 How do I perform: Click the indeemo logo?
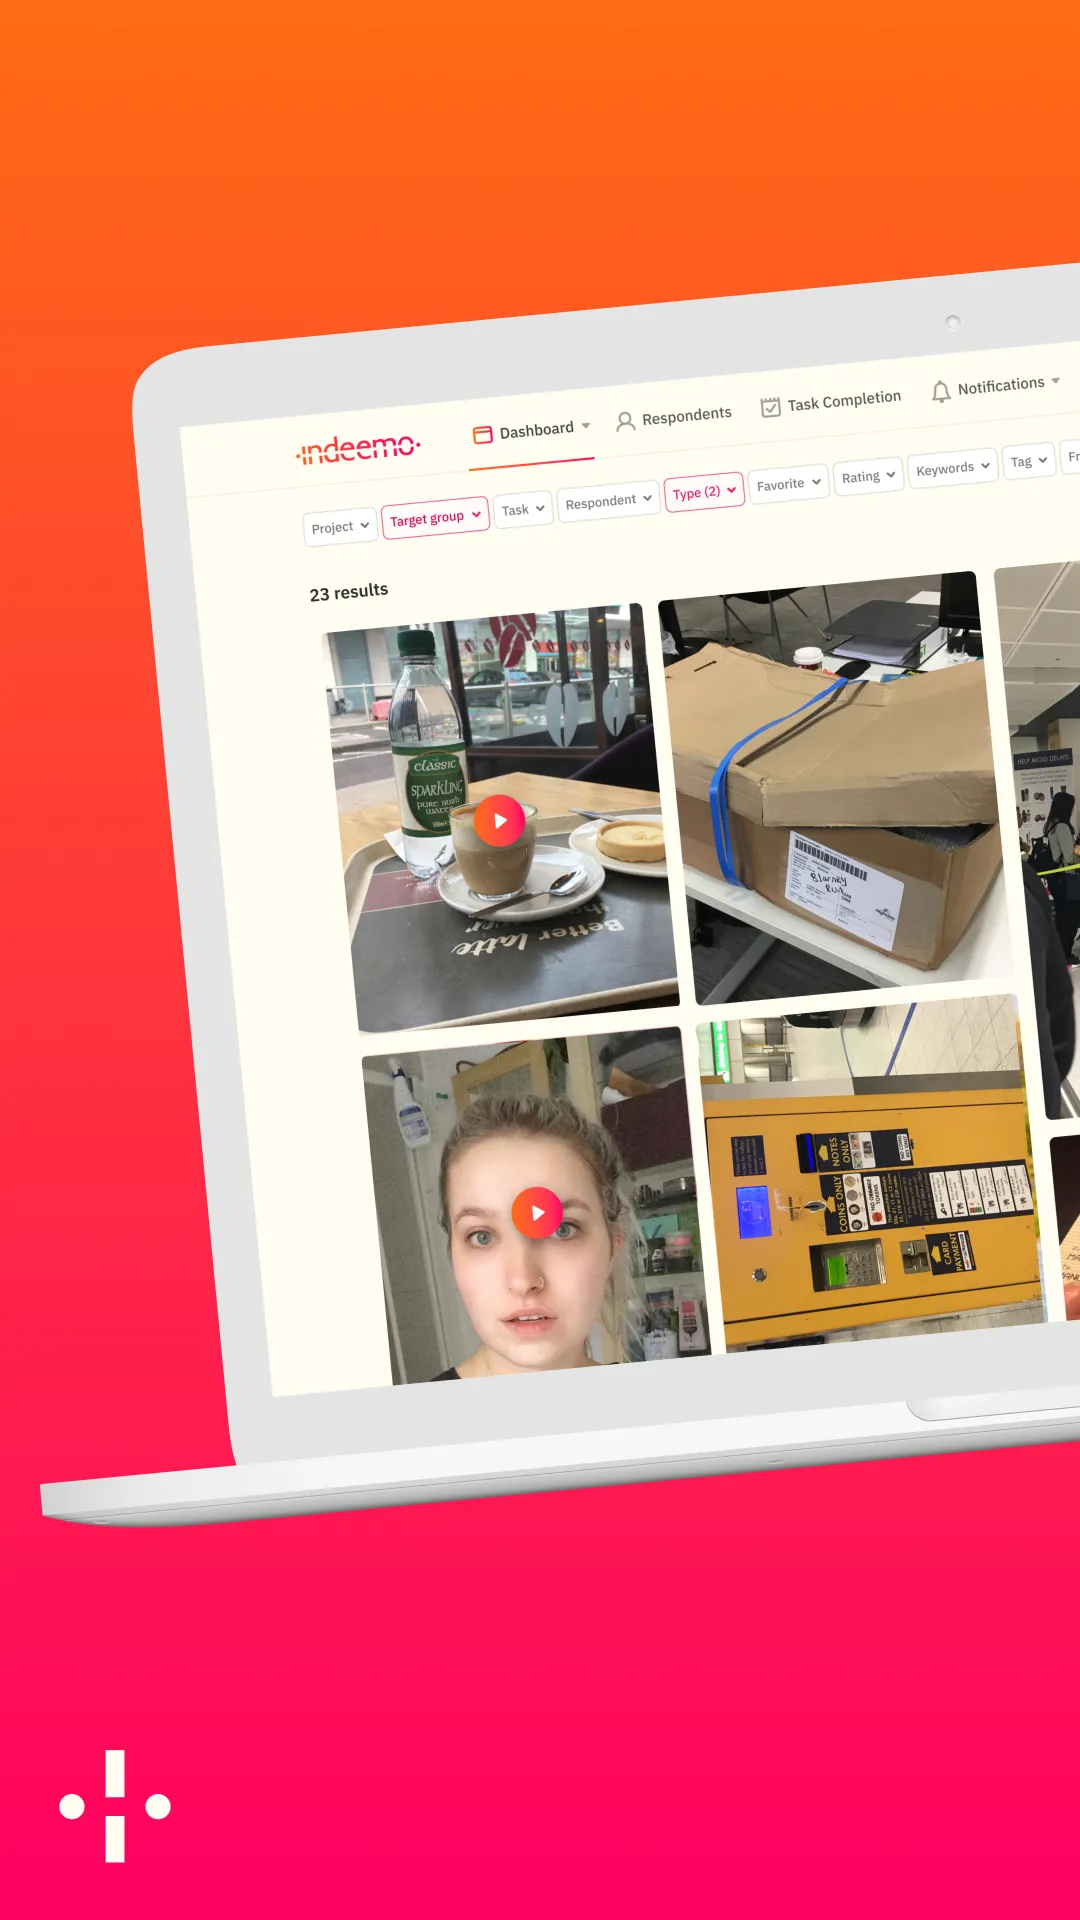point(358,449)
